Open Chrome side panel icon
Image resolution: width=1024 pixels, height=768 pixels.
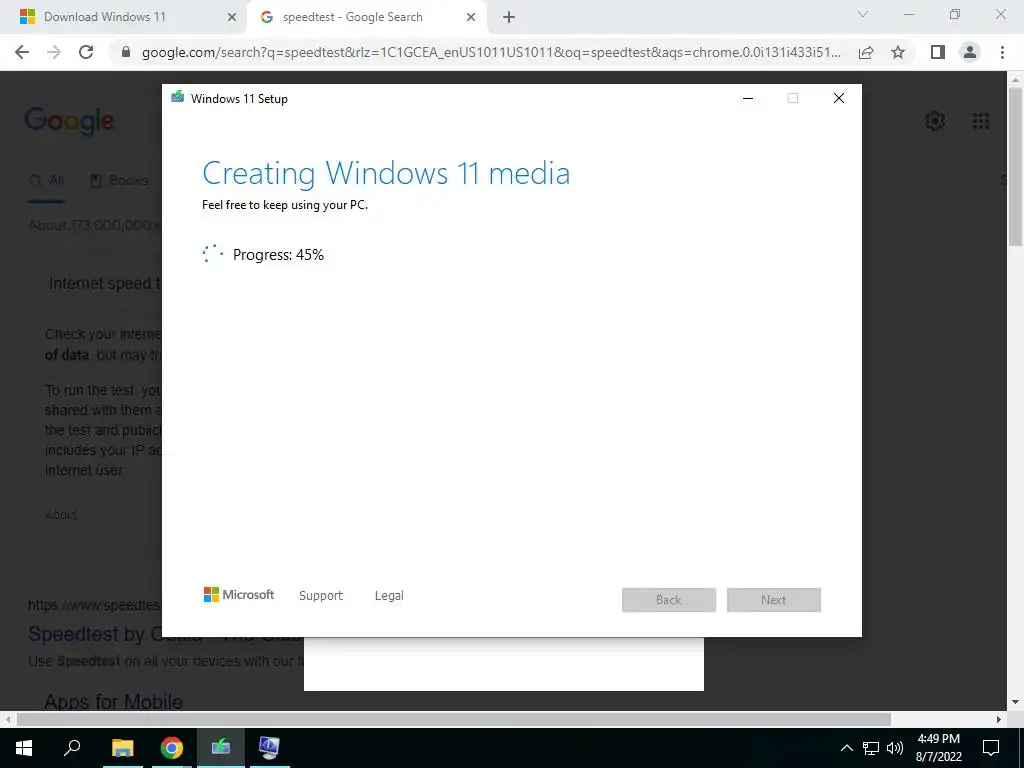tap(938, 52)
